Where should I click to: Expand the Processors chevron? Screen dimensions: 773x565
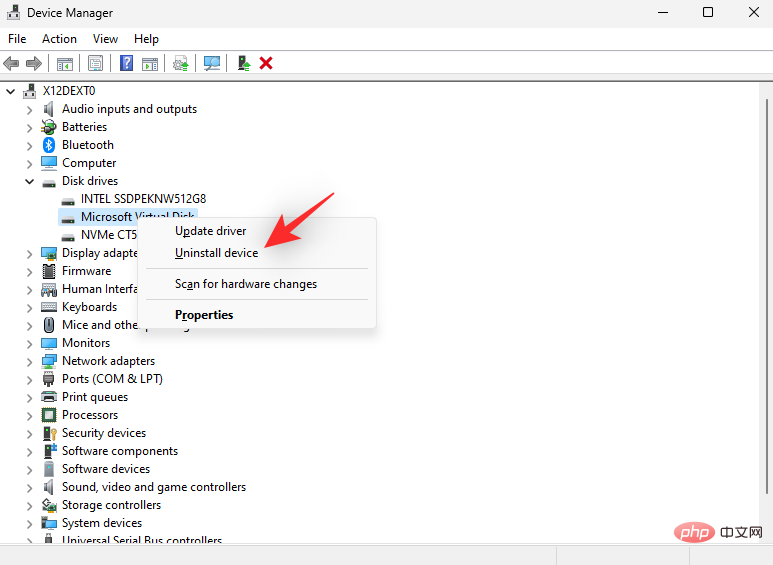[x=30, y=416]
